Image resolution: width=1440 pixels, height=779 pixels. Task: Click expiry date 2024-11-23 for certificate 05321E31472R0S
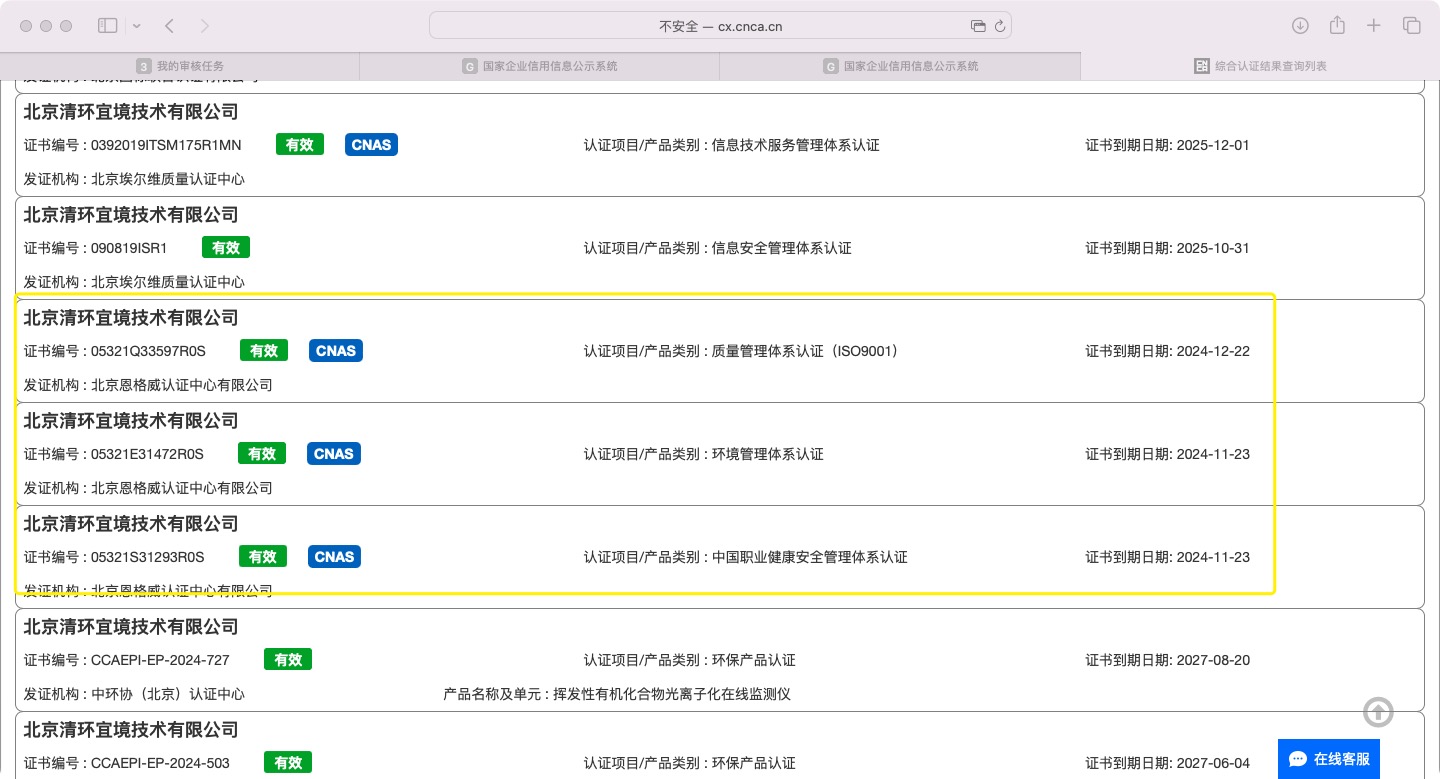pos(1214,454)
